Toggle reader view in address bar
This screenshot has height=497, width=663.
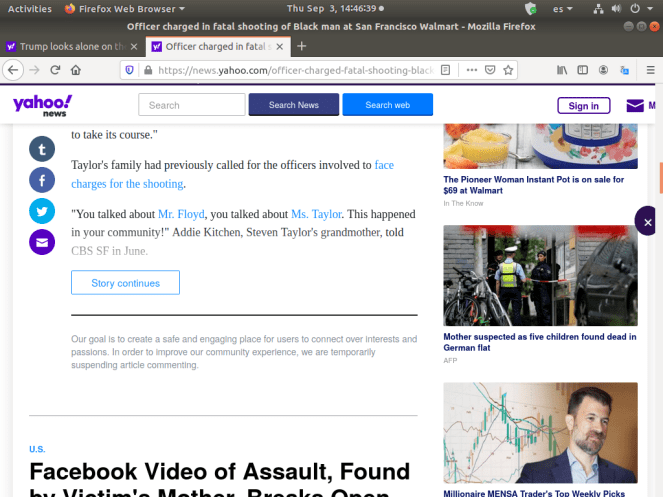pyautogui.click(x=446, y=70)
